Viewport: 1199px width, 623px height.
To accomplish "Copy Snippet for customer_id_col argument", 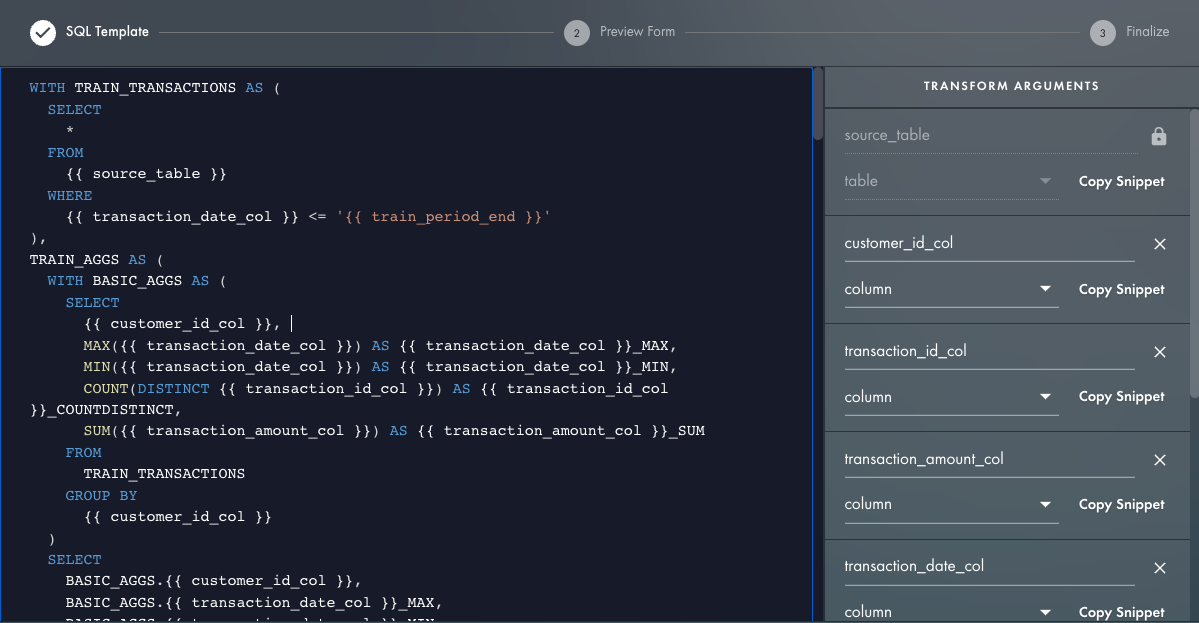I will (1121, 290).
